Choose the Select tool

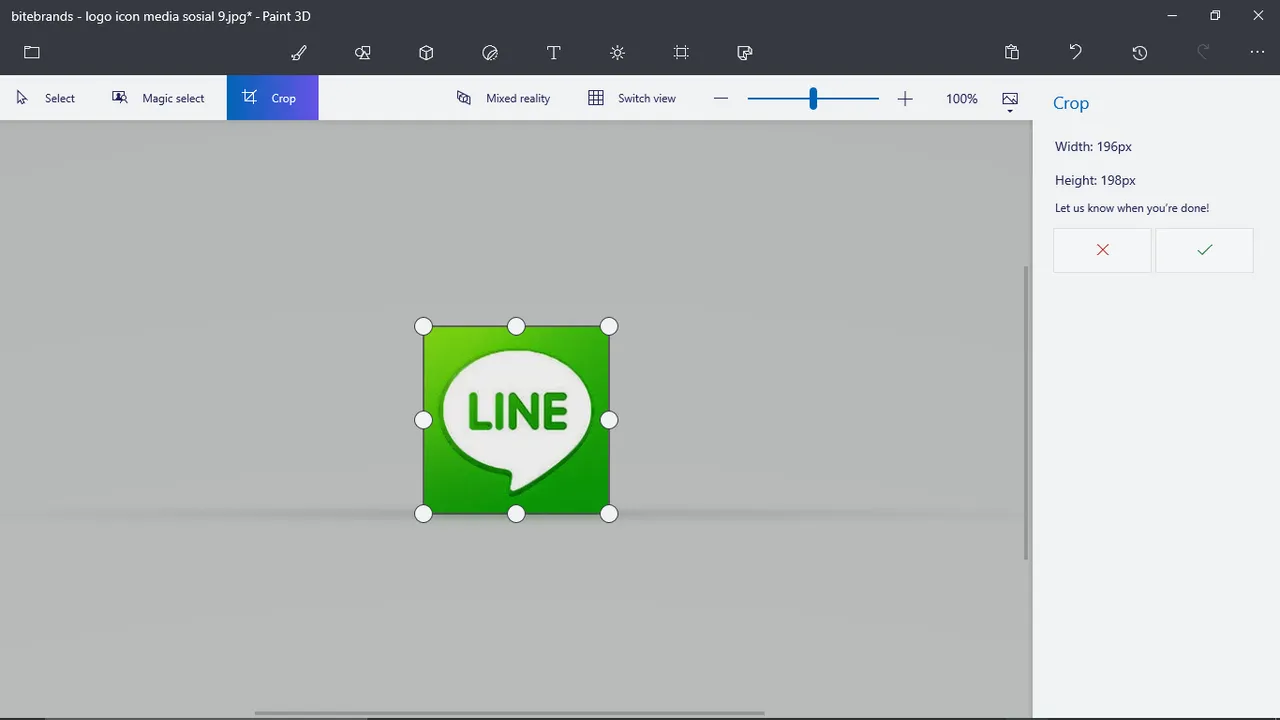pyautogui.click(x=46, y=98)
